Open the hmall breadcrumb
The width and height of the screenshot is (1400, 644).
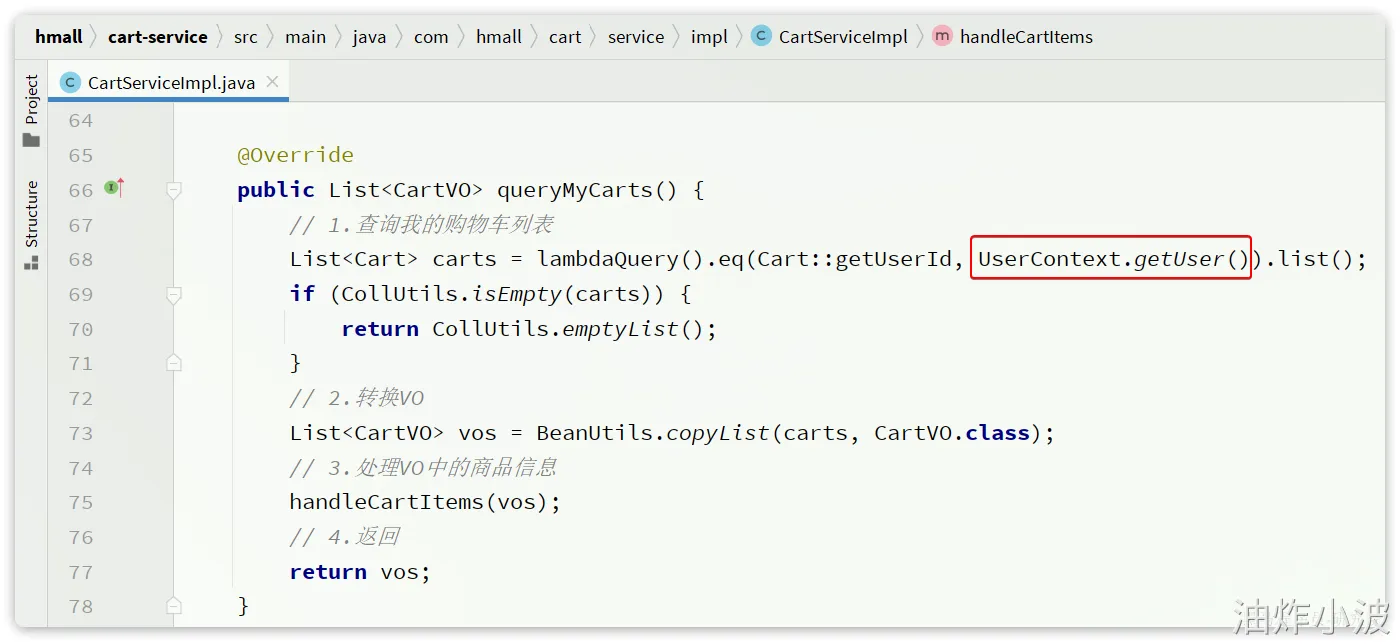59,37
